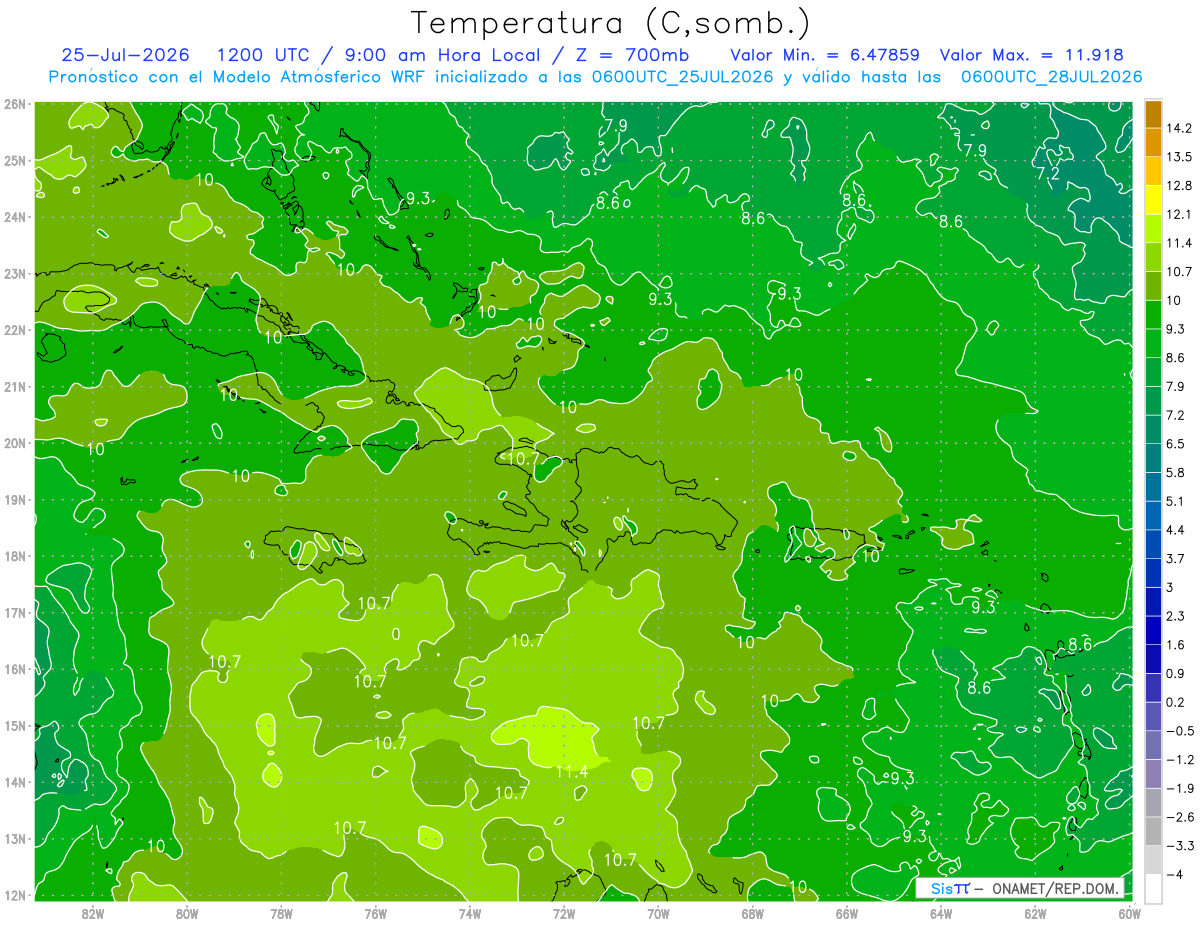Click the '68W' longitude axis label

[x=753, y=913]
